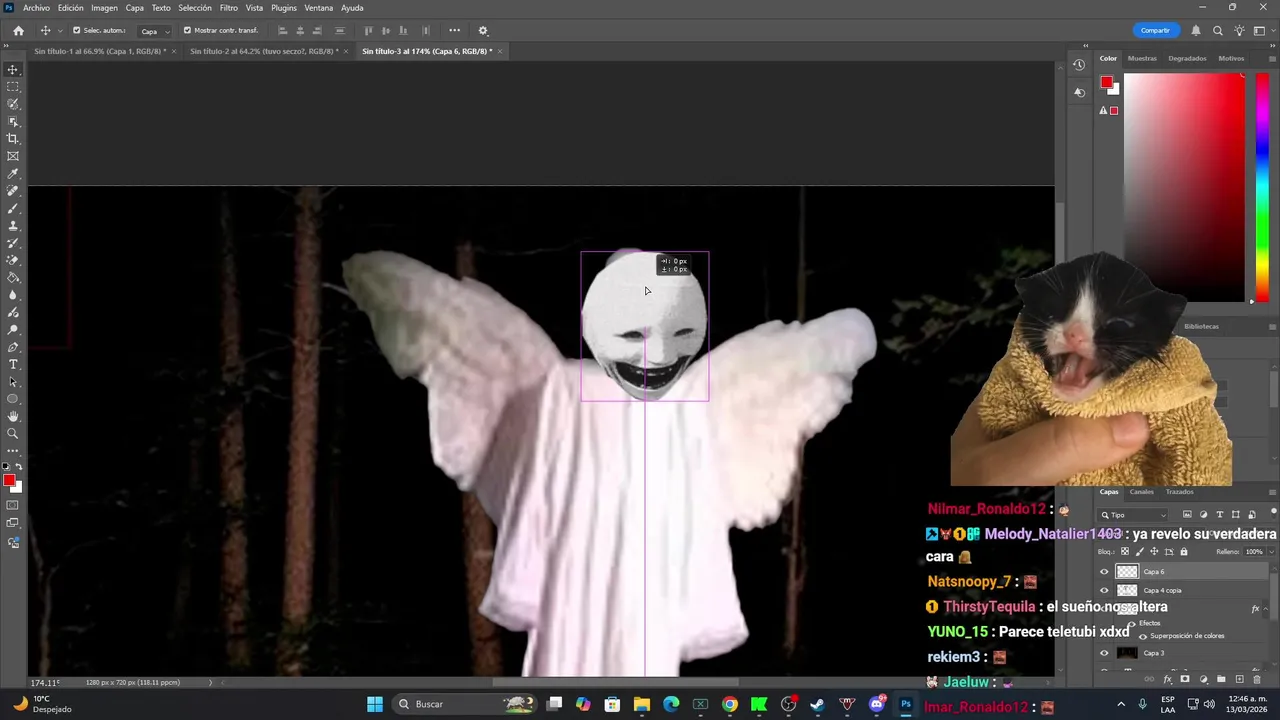Open the Filtro menu

pyautogui.click(x=229, y=8)
